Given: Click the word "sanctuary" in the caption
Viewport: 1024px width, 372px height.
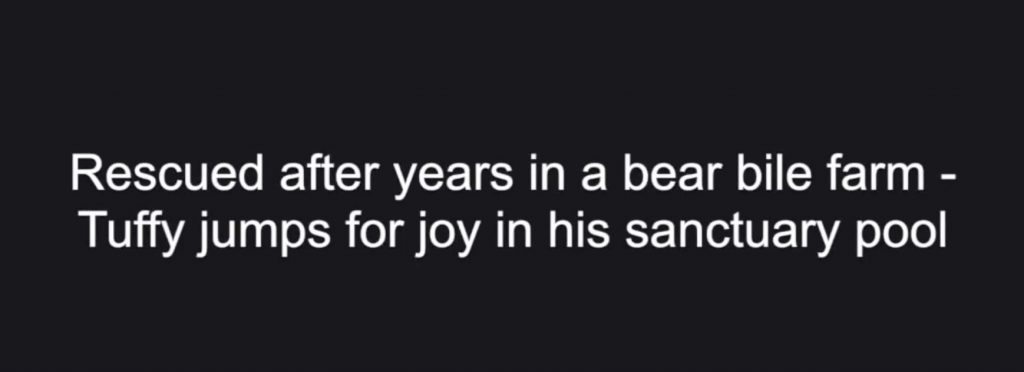Looking at the screenshot, I should point(732,236).
